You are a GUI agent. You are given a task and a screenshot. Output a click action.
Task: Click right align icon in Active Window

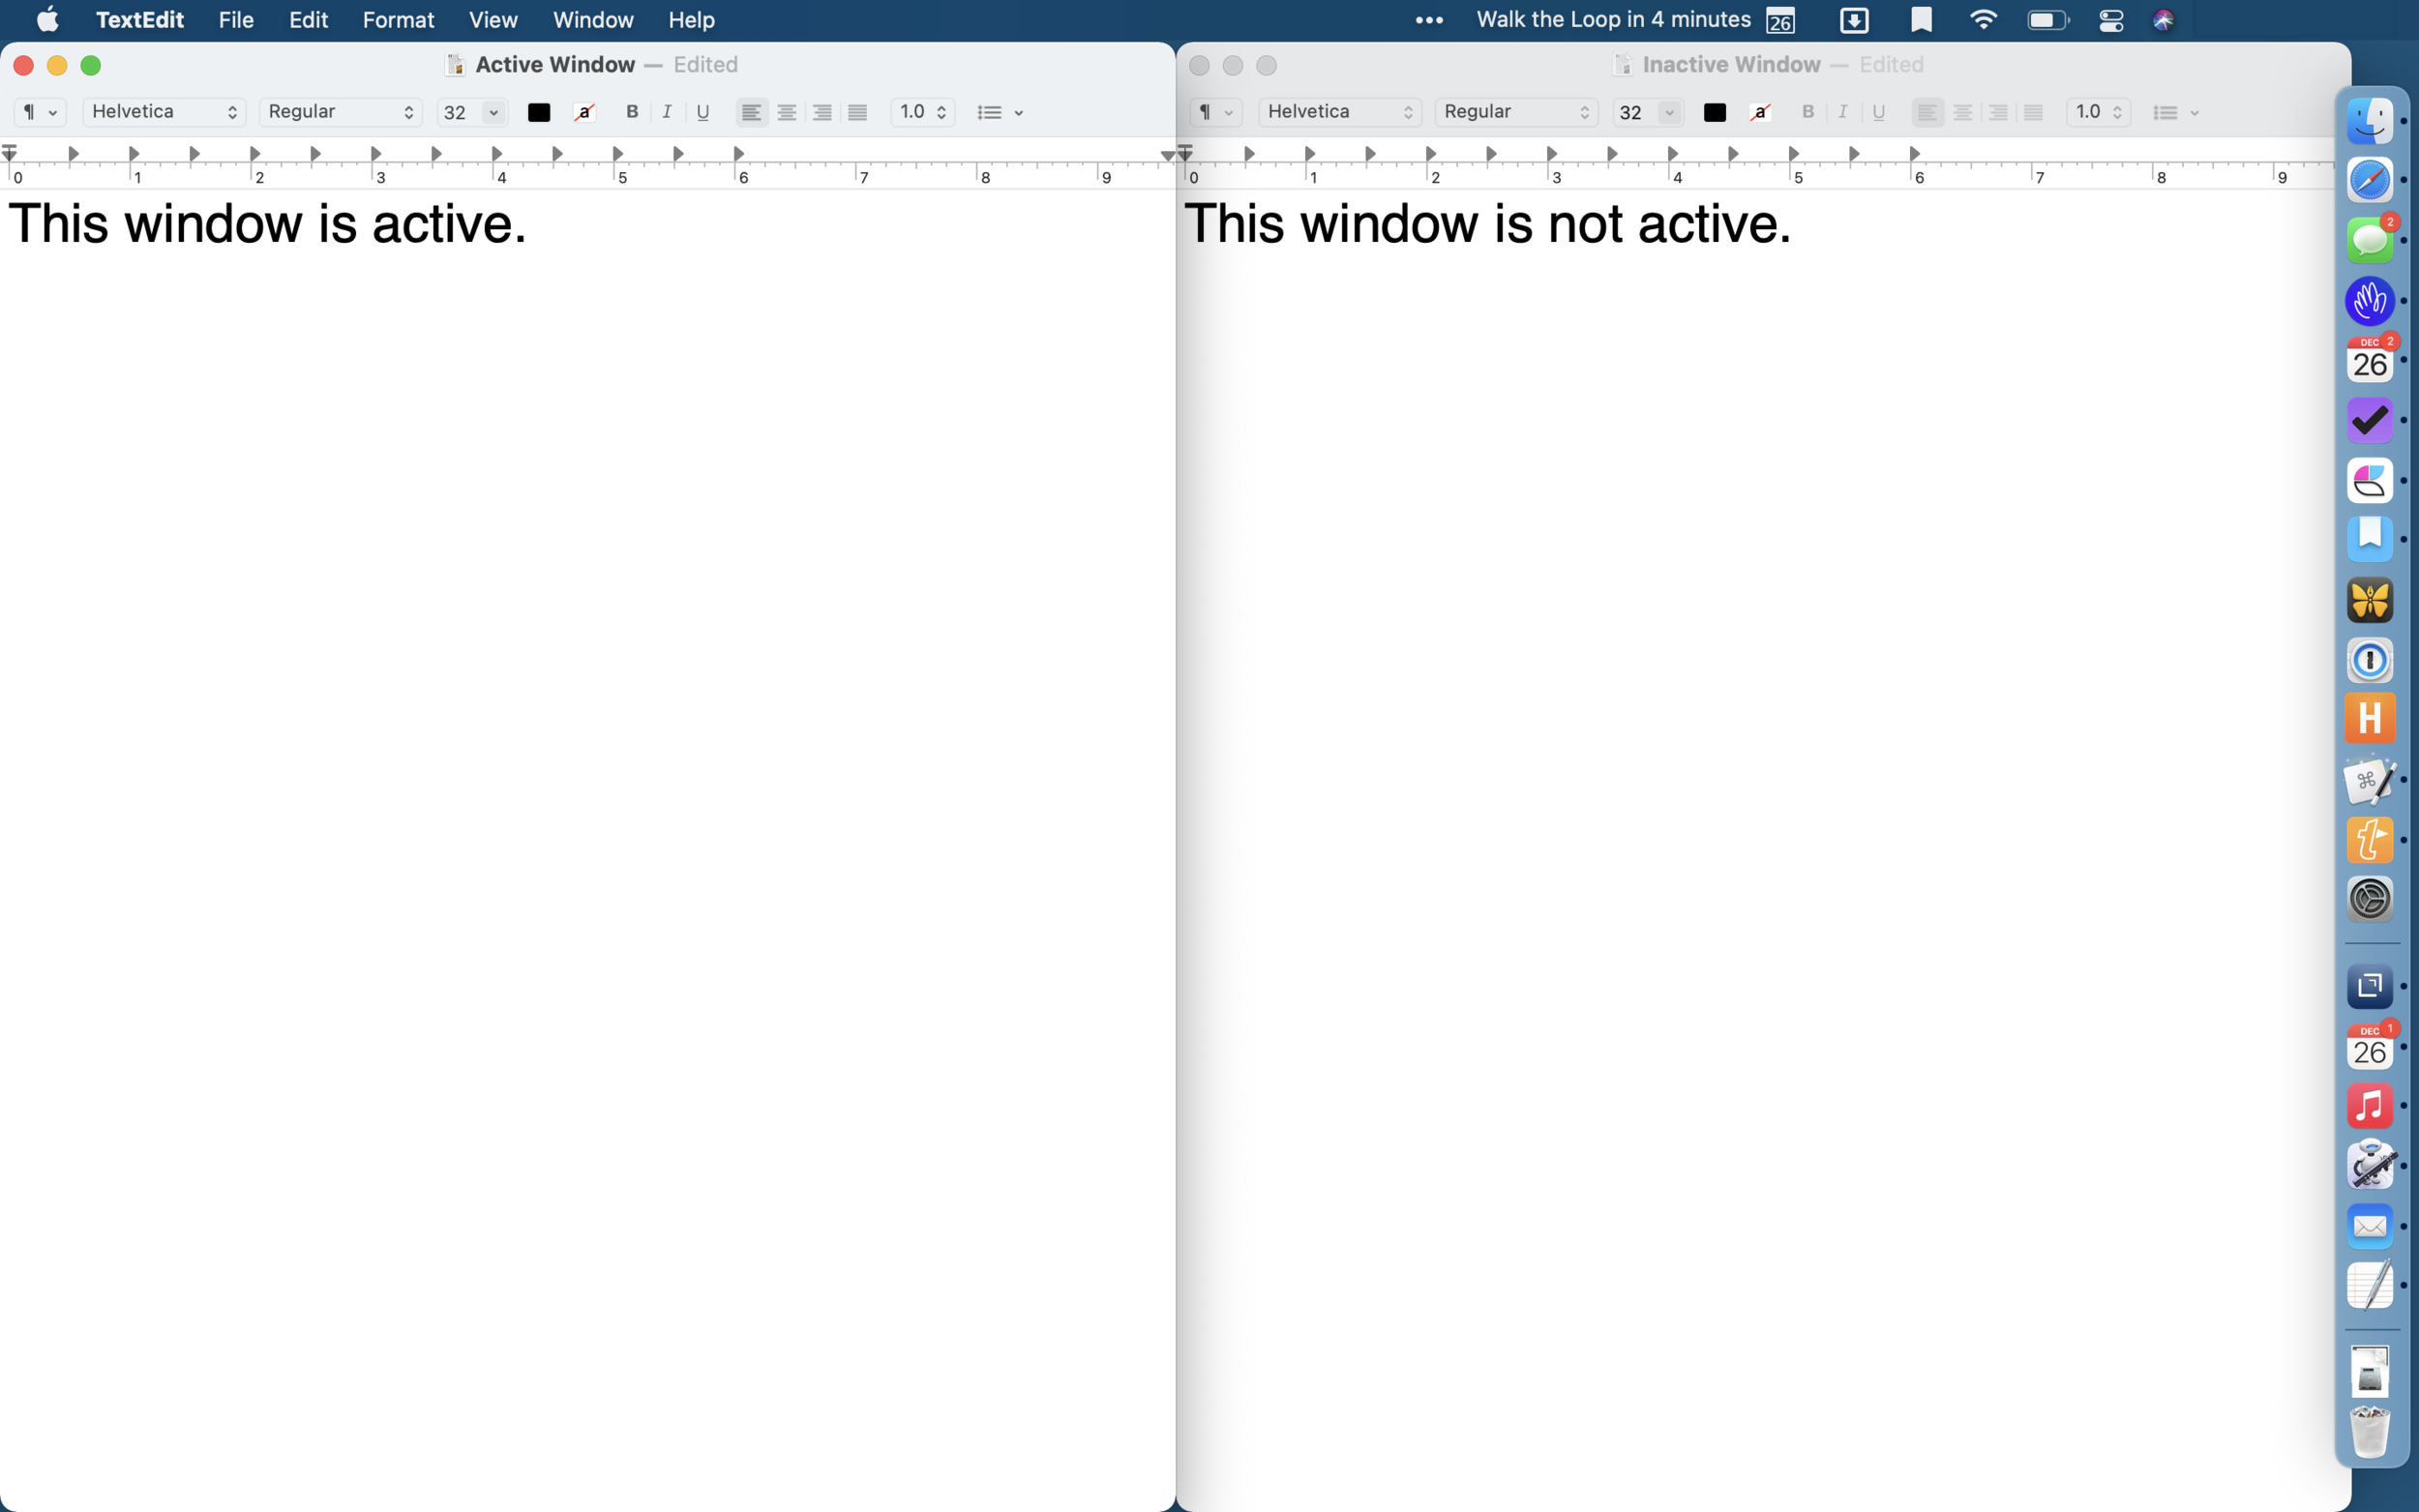point(822,112)
